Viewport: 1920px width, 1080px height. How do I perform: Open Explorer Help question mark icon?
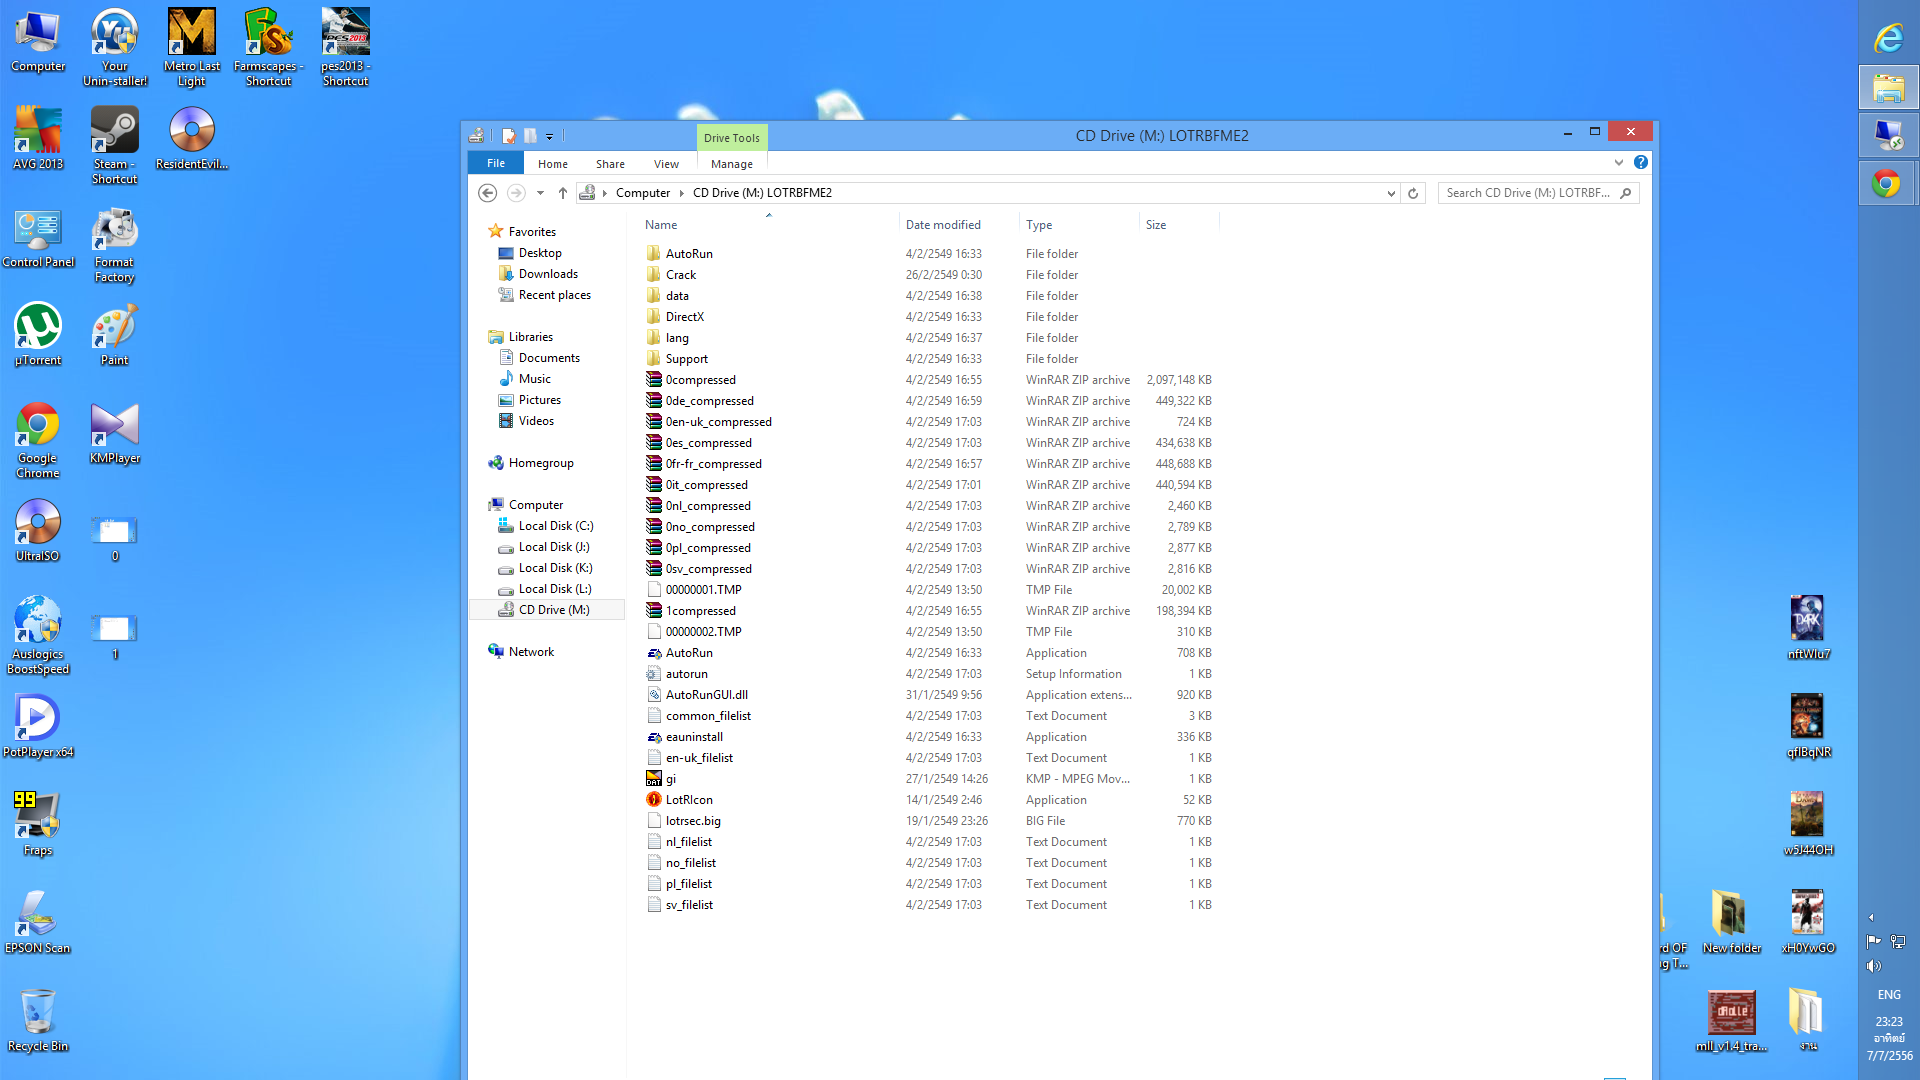[x=1640, y=162]
